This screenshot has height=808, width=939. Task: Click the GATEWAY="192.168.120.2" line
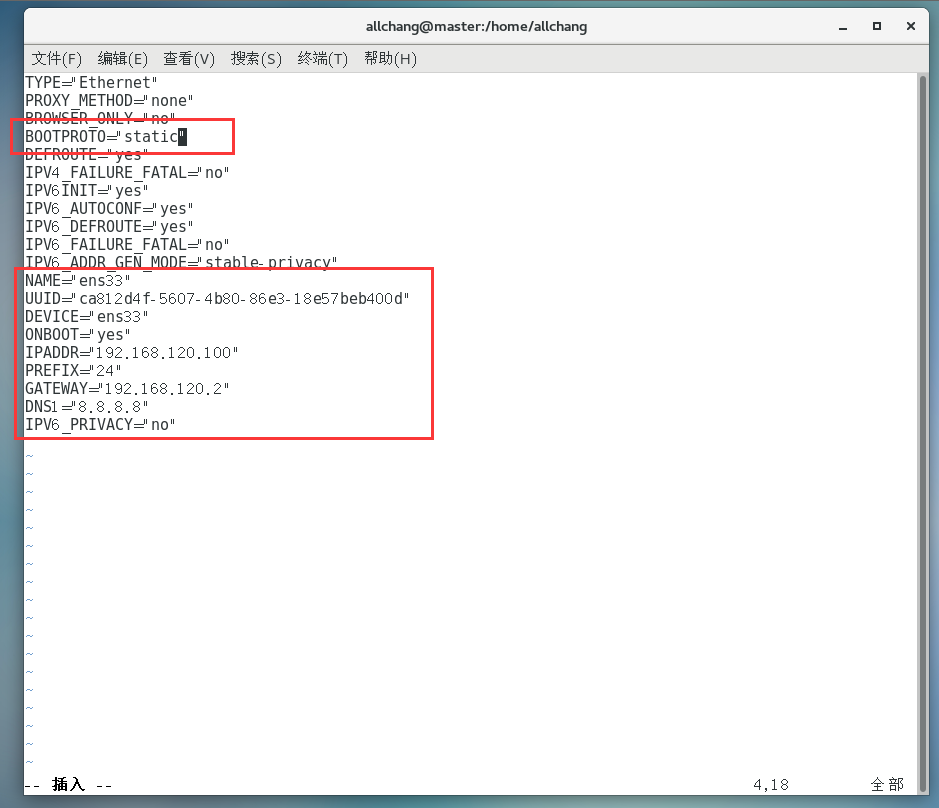pyautogui.click(x=127, y=388)
